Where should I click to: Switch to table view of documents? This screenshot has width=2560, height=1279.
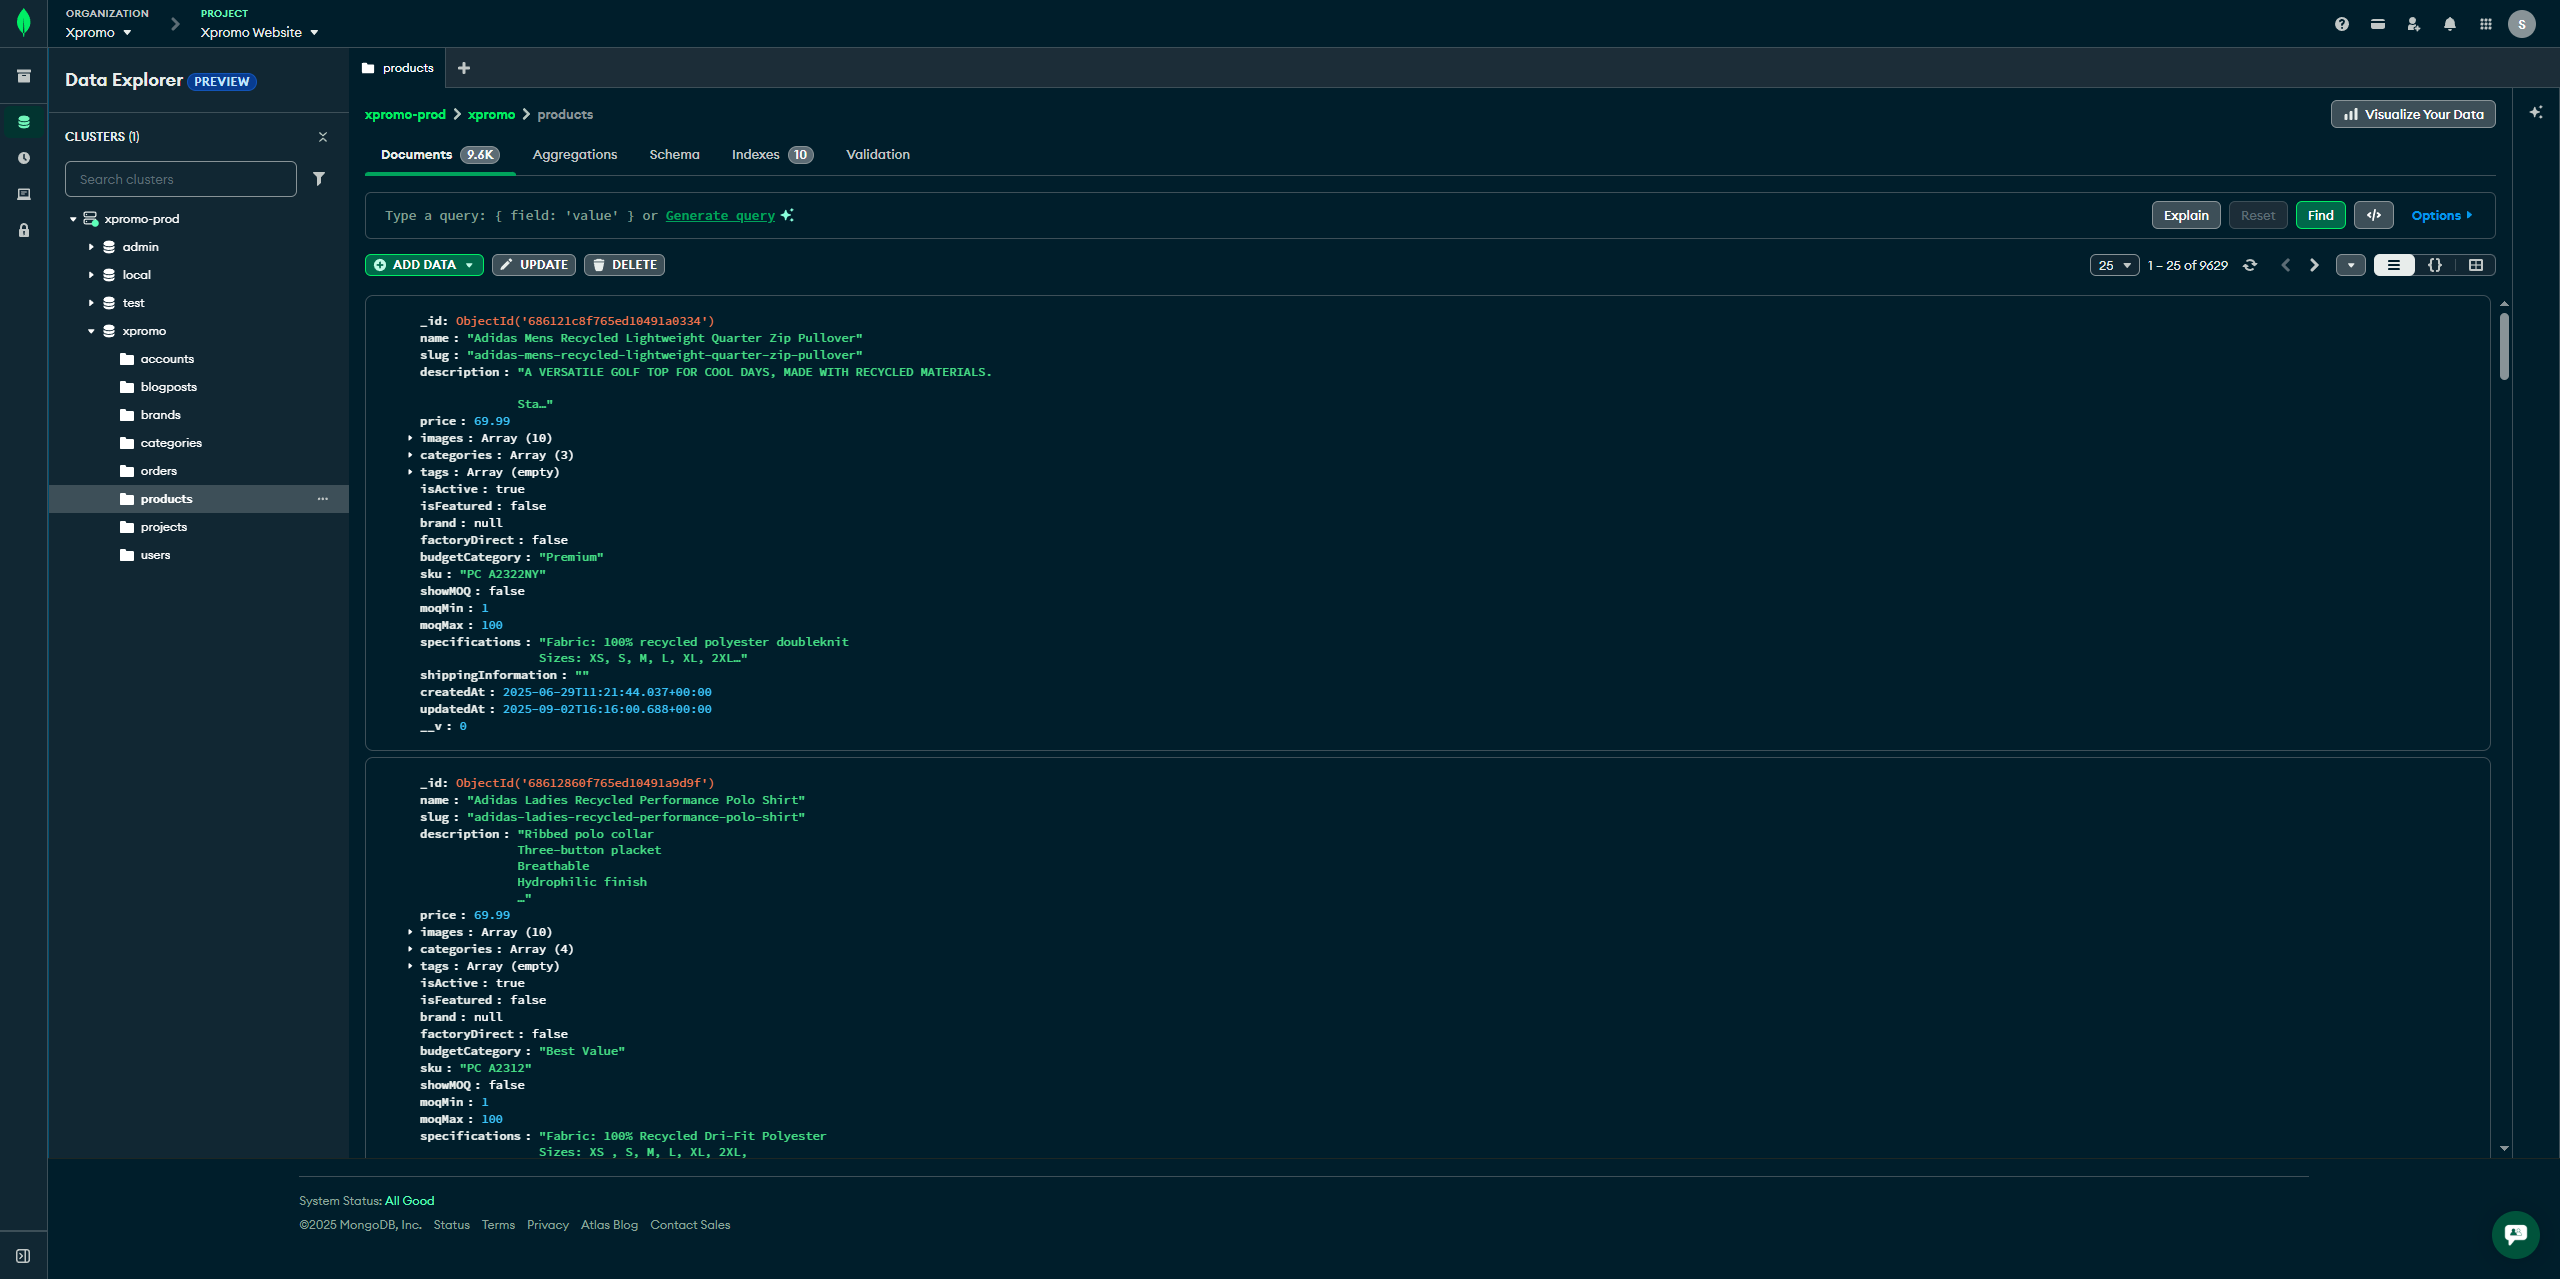click(x=2476, y=265)
